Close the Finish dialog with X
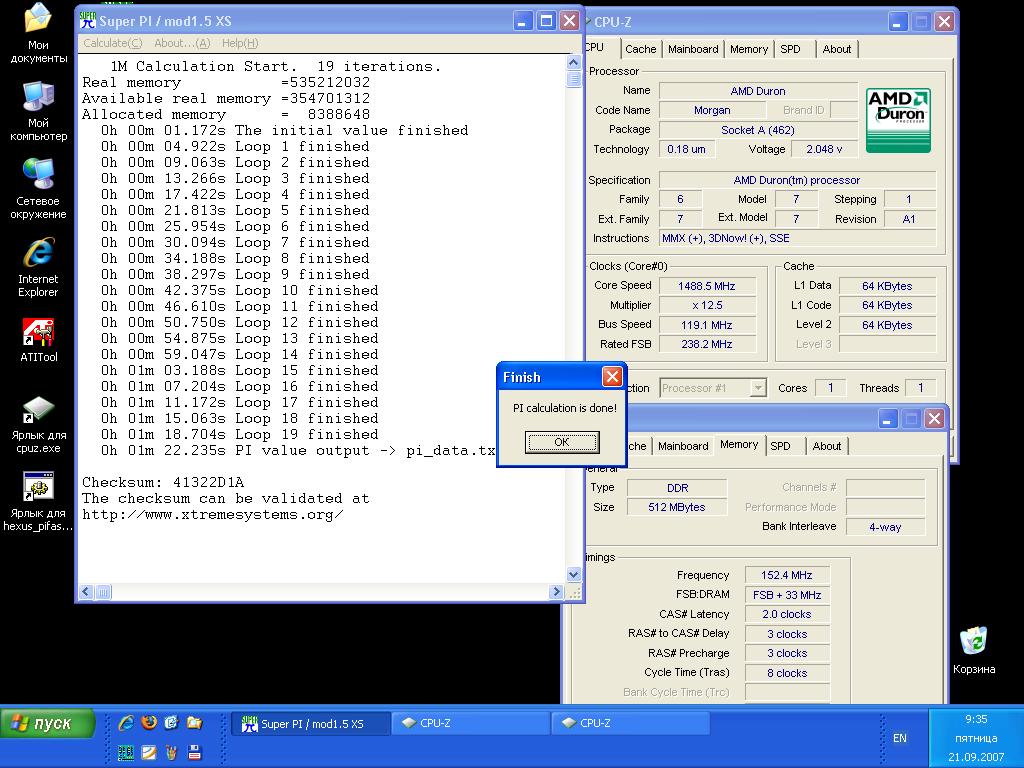 [612, 376]
